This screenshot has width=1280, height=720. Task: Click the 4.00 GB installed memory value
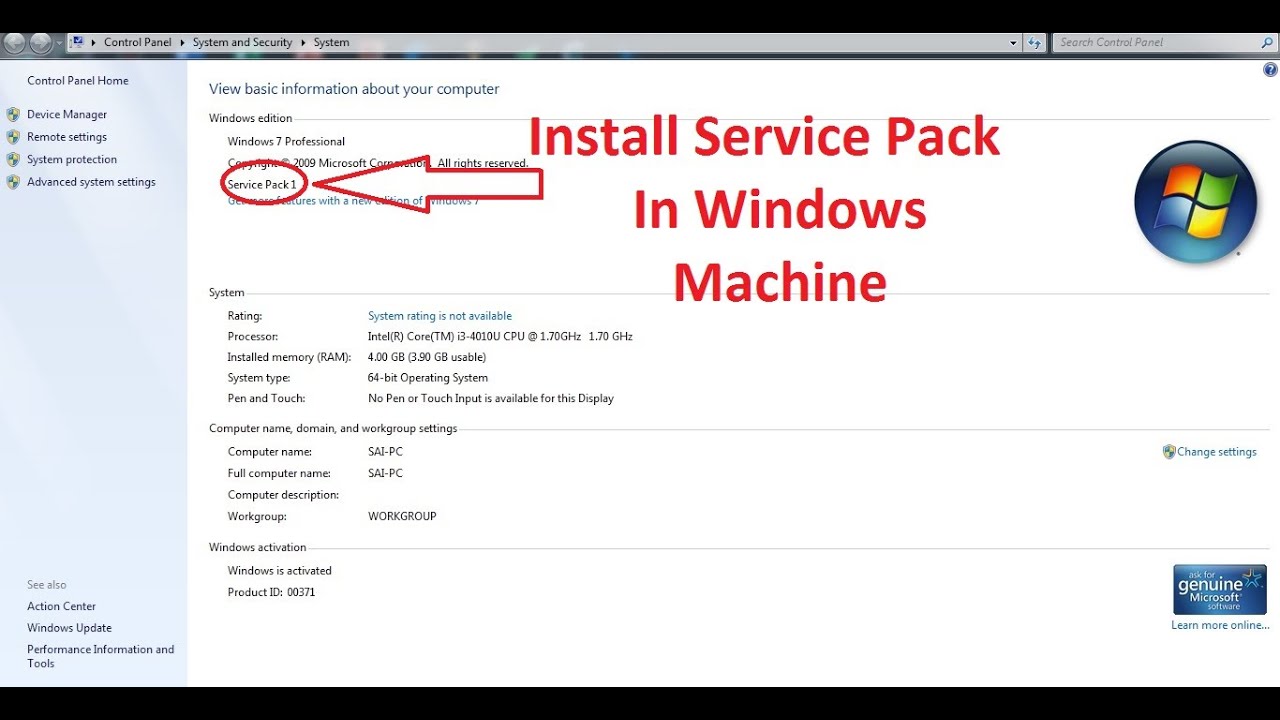427,357
